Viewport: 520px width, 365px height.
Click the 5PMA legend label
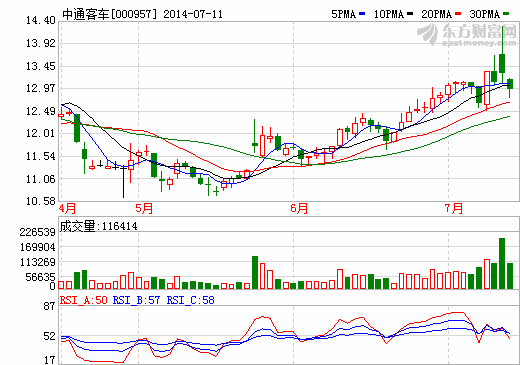click(x=344, y=14)
